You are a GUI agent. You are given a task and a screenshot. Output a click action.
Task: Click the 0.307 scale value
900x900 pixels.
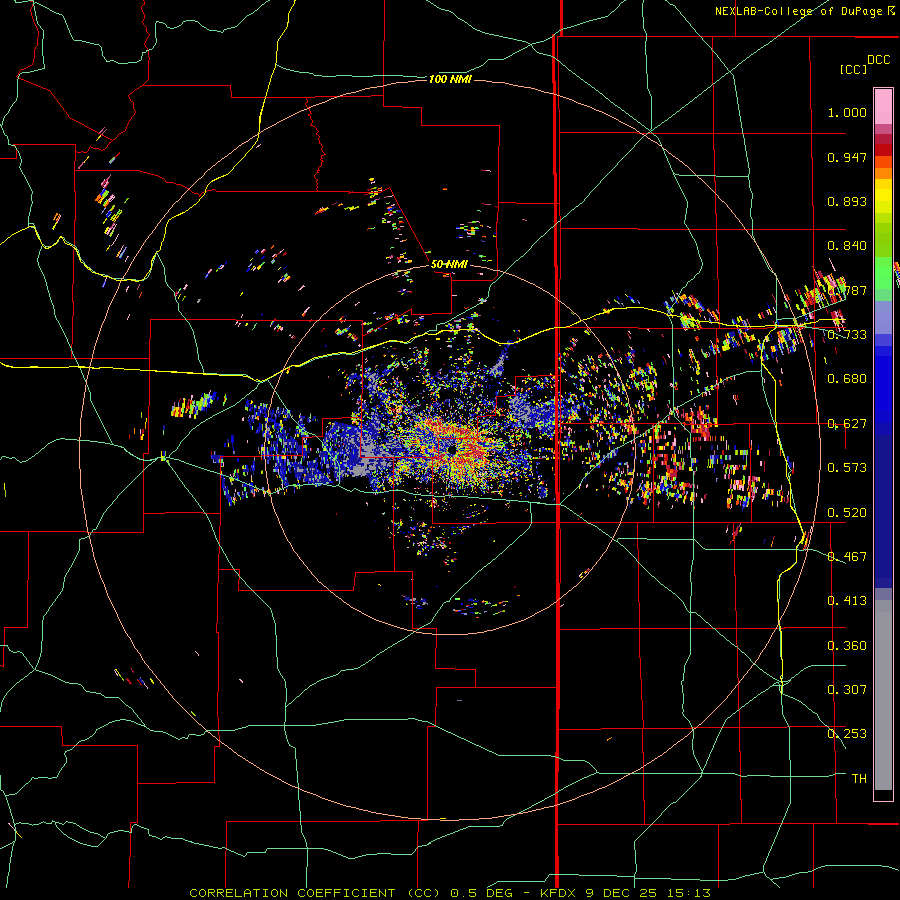[x=847, y=690]
